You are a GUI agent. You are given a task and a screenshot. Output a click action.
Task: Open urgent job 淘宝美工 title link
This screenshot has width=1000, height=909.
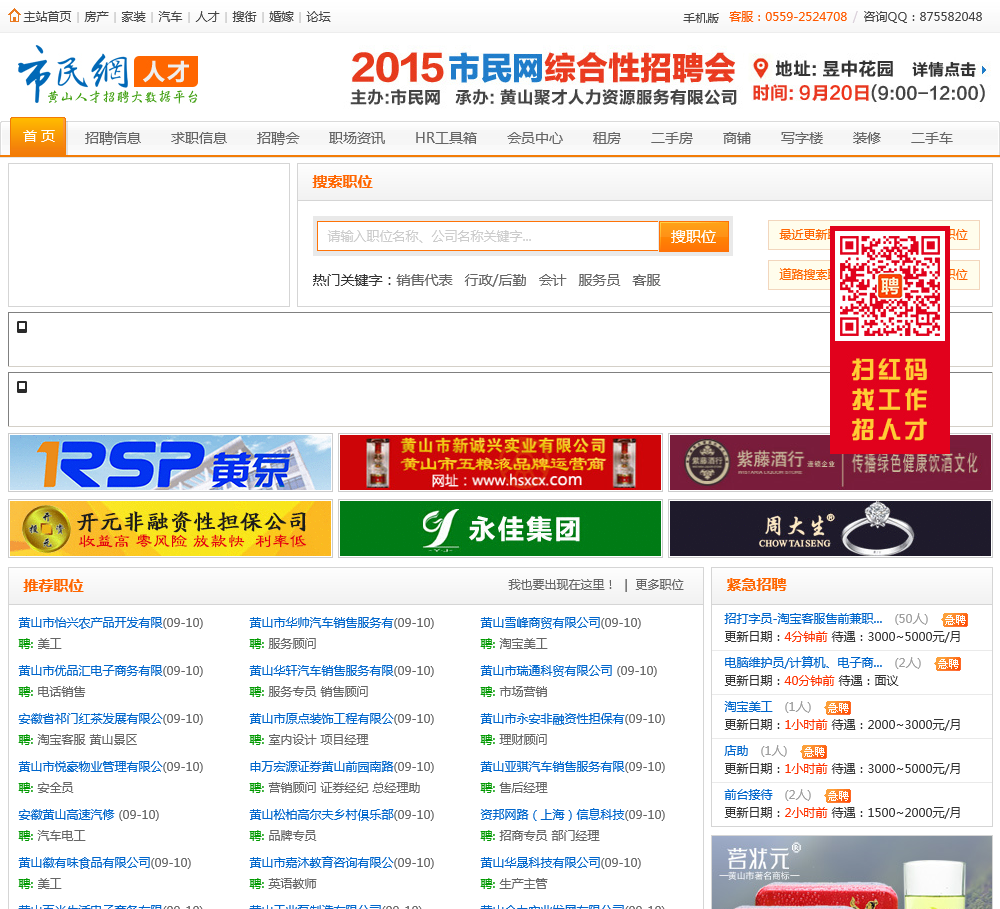click(748, 707)
